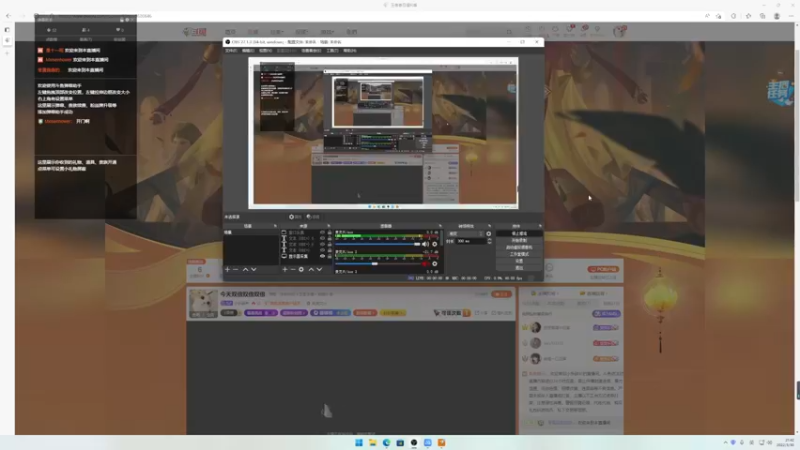Mute the first audio channel speaker icon
The width and height of the screenshot is (800, 450).
point(426,244)
